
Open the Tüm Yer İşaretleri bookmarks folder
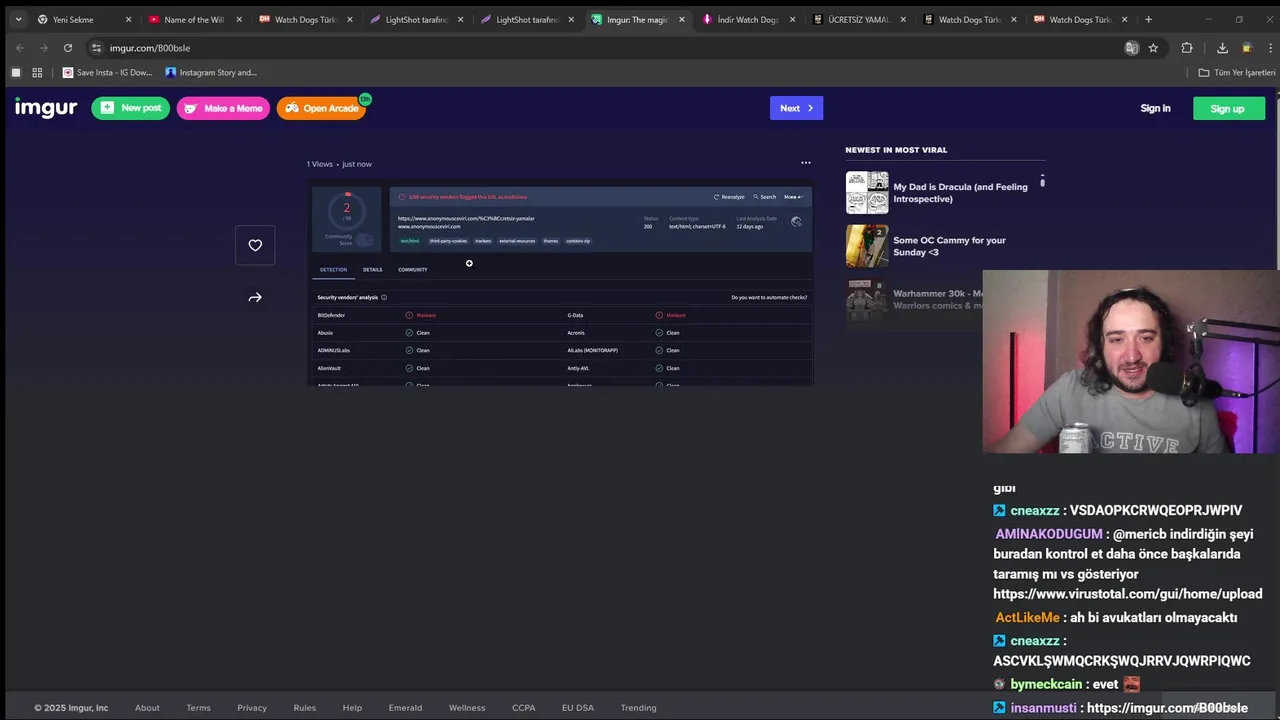[x=1237, y=72]
